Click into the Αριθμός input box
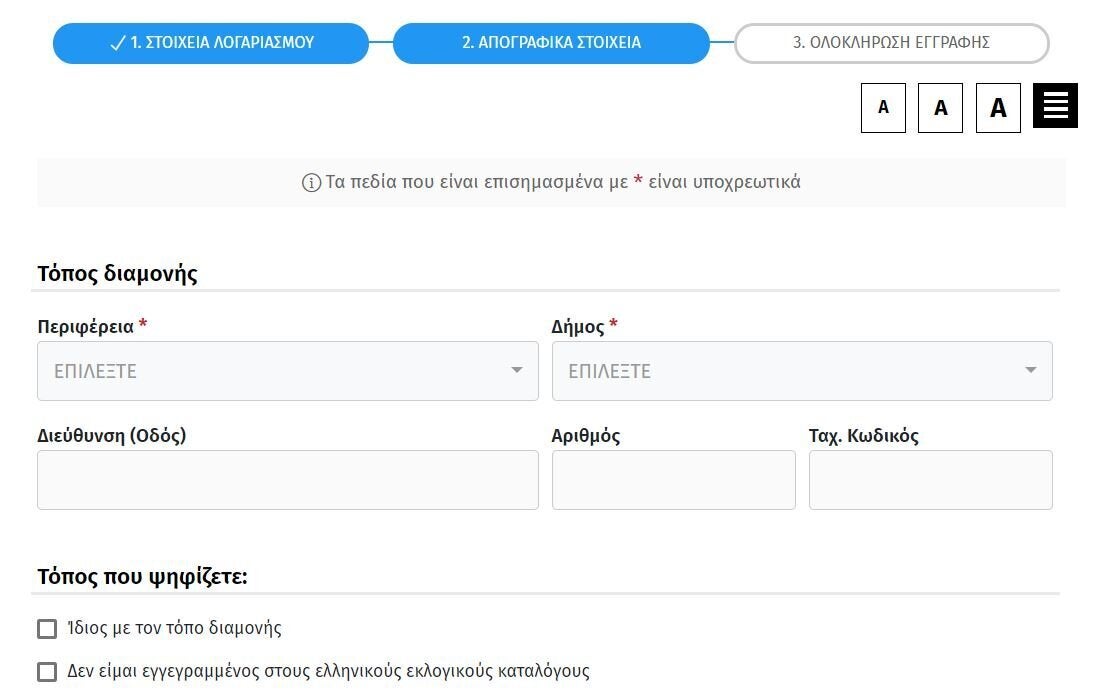Image resolution: width=1099 pixels, height=694 pixels. tap(673, 480)
